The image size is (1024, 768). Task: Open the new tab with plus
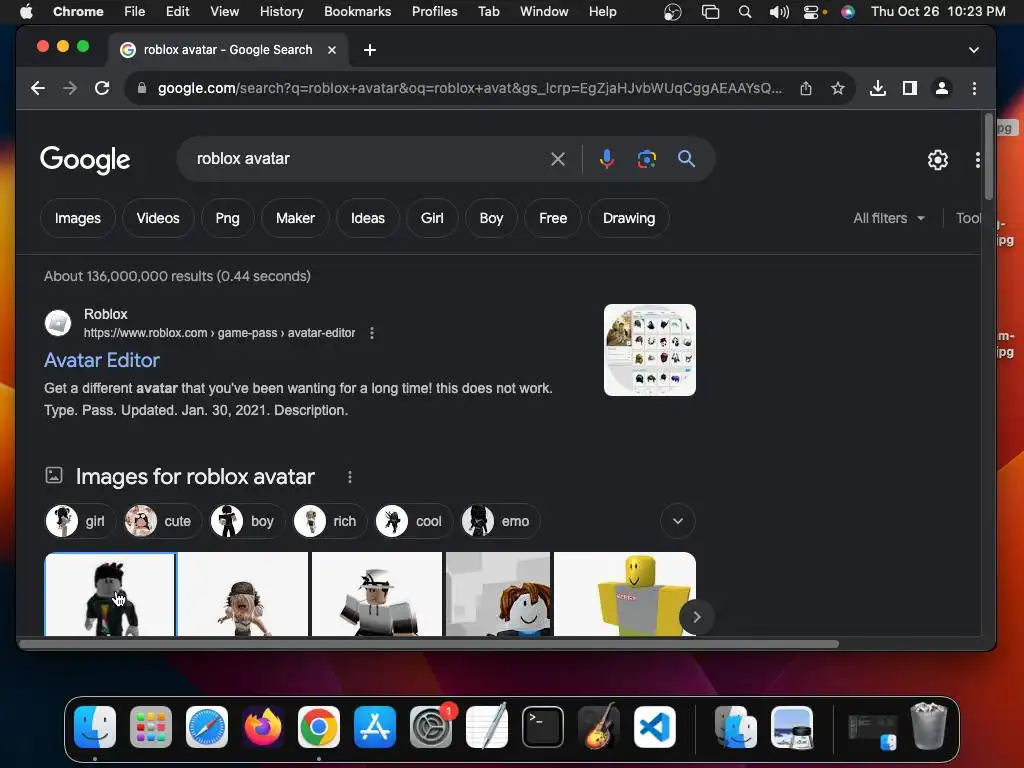coord(370,50)
